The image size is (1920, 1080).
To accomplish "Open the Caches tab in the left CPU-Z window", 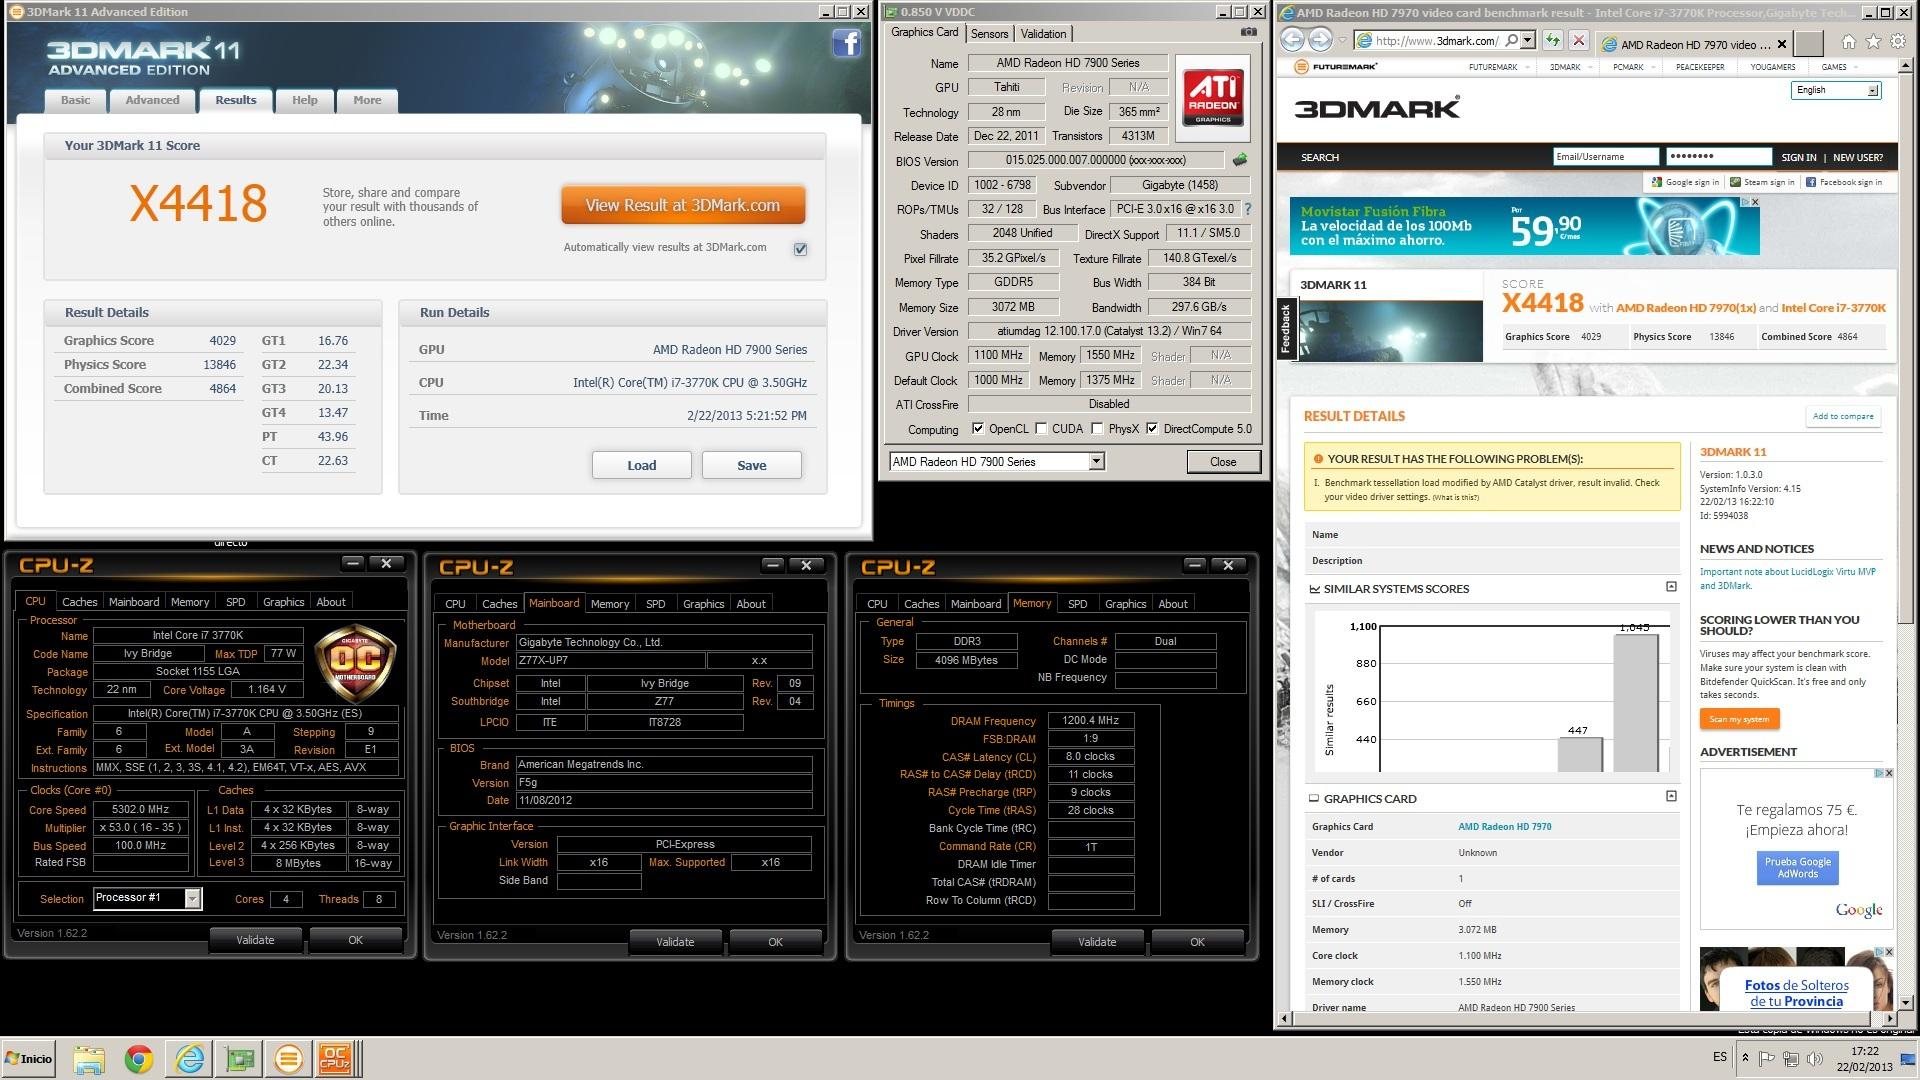I will tap(80, 602).
